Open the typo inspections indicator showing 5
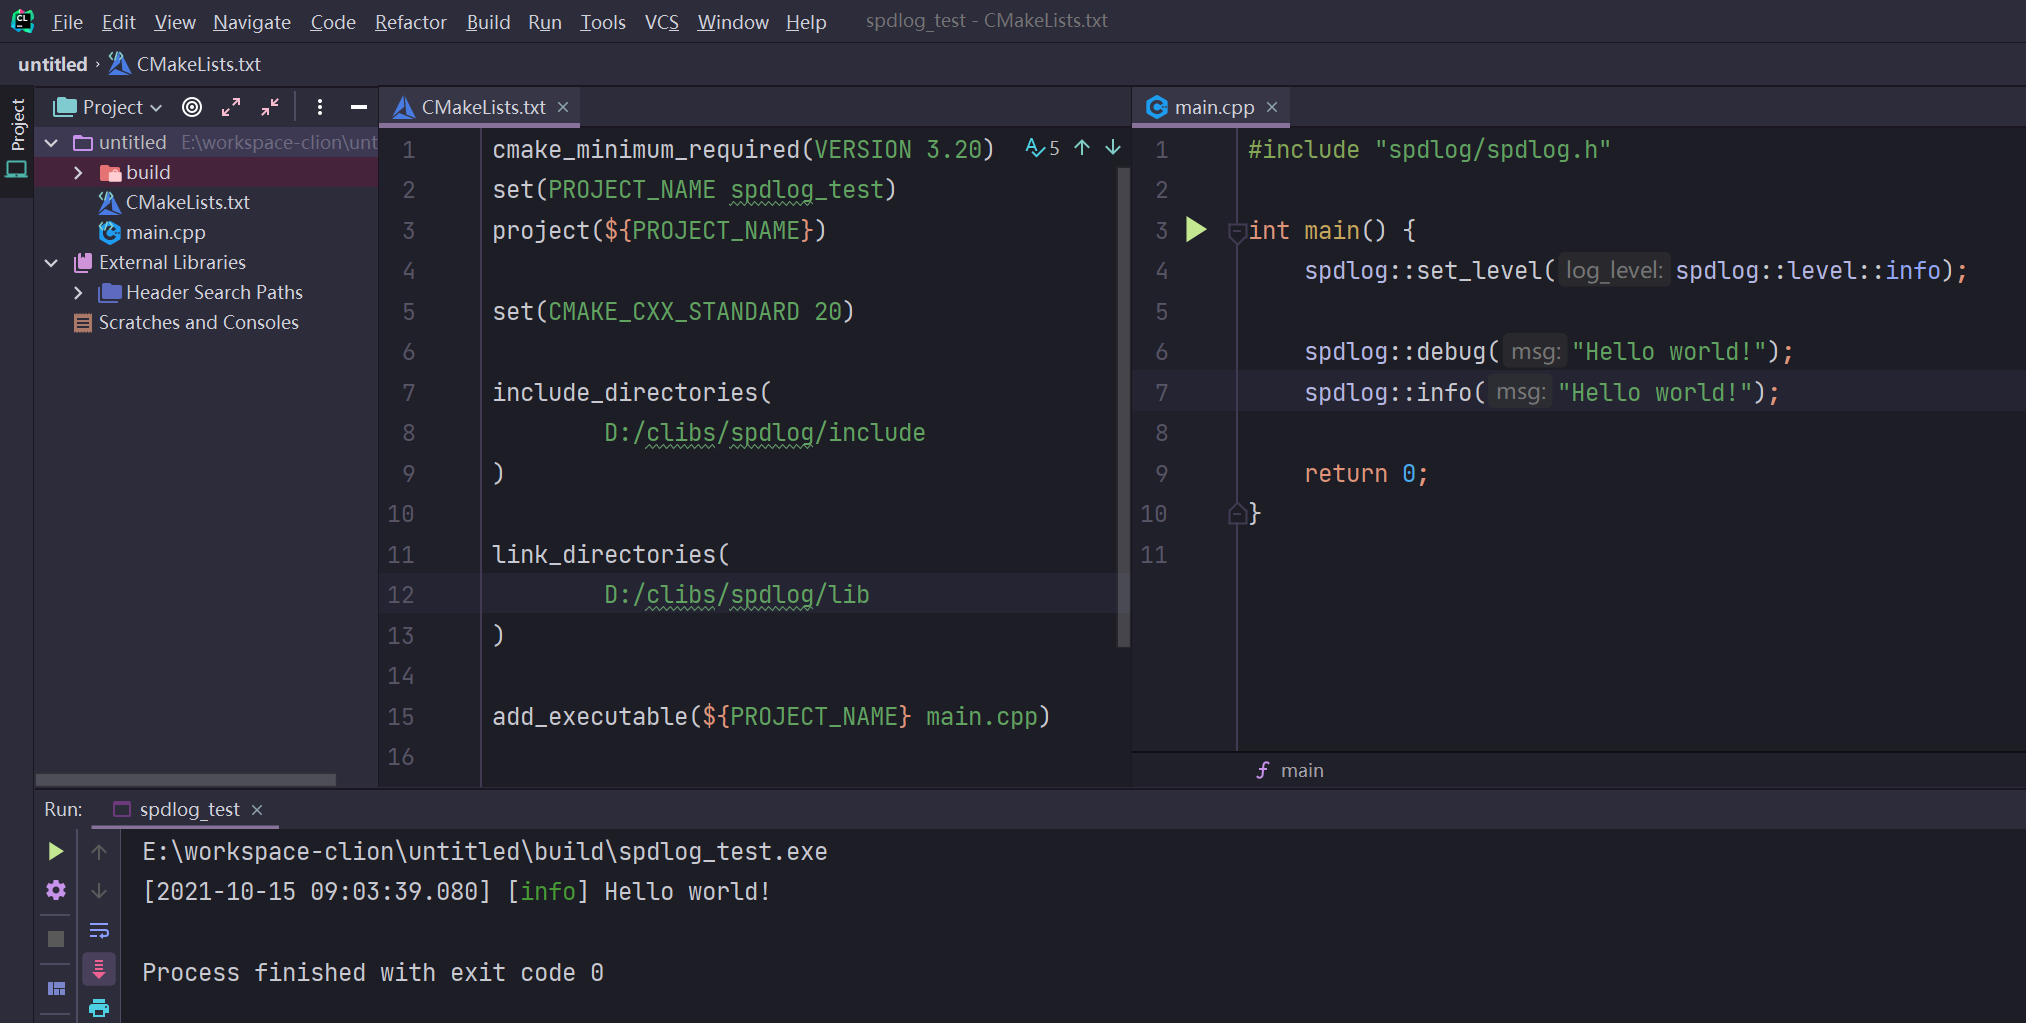The height and width of the screenshot is (1023, 2026). pyautogui.click(x=1042, y=148)
